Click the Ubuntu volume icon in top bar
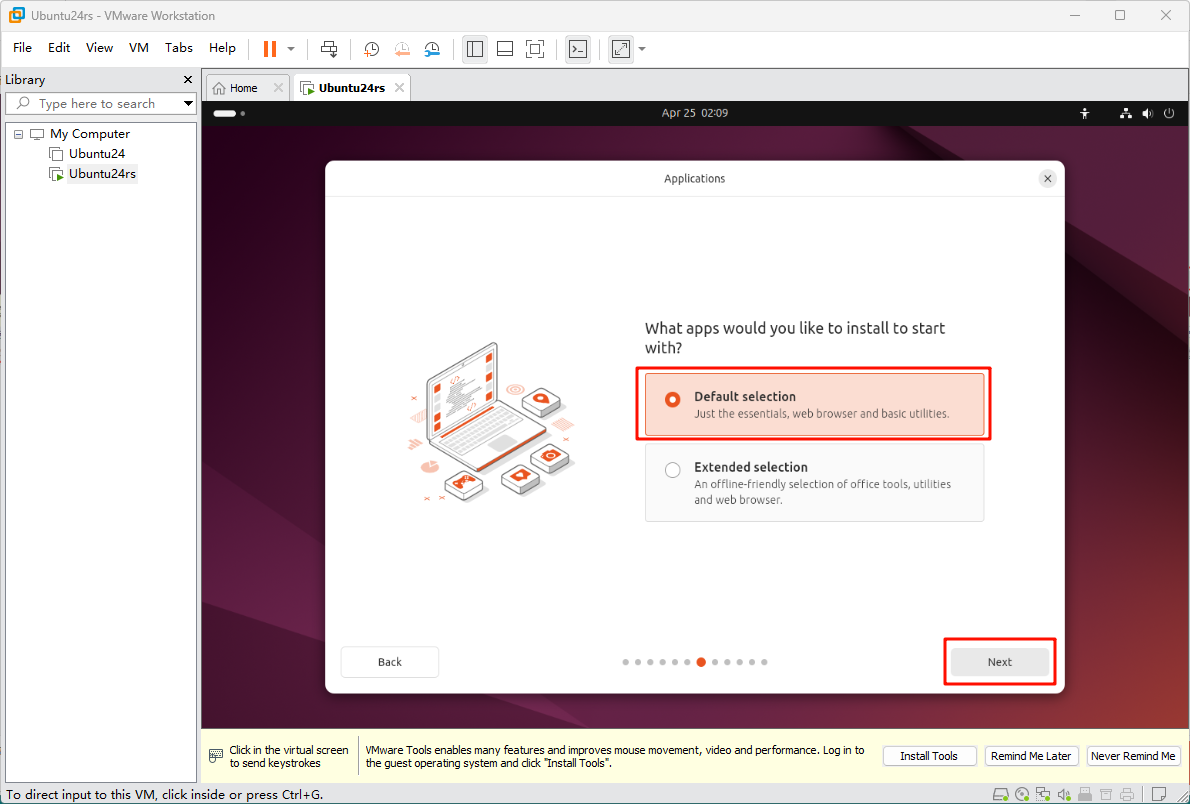The image size is (1190, 804). tap(1148, 113)
